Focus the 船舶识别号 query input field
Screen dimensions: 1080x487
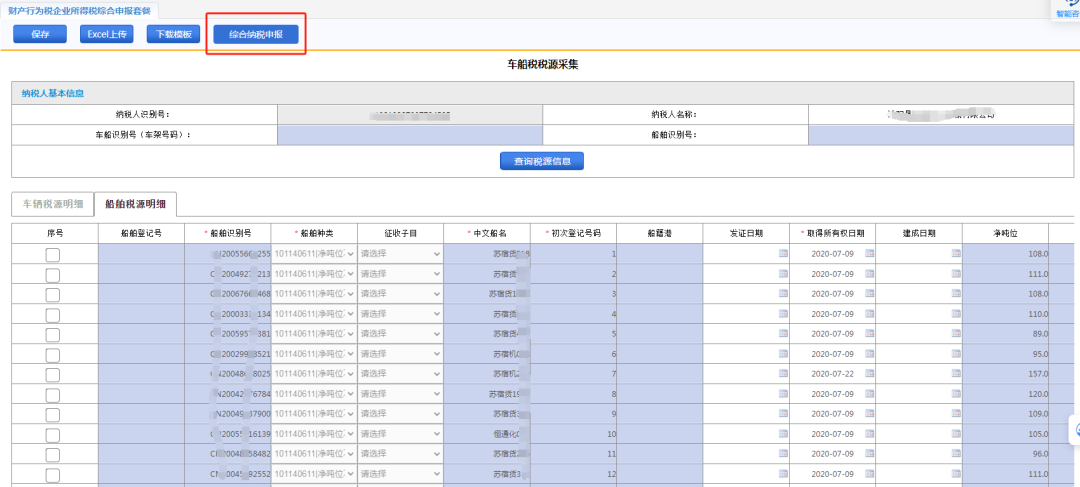[x=941, y=135]
